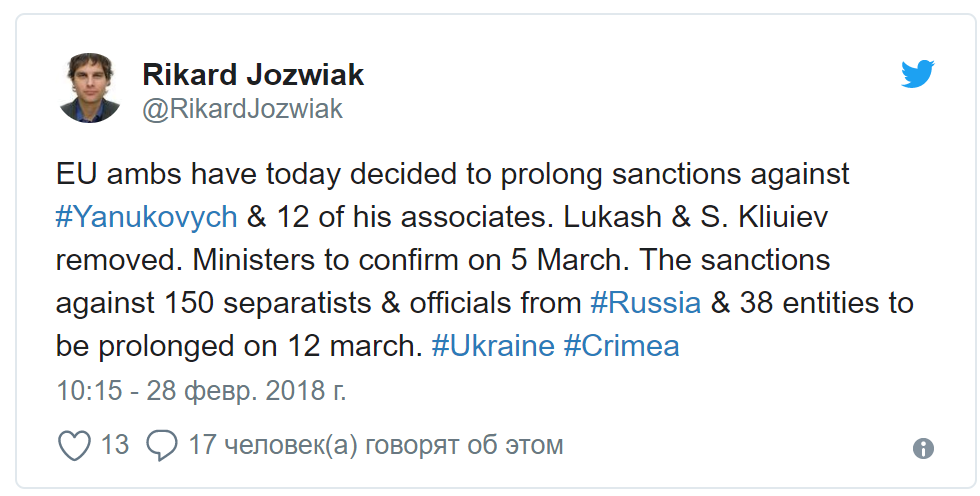The height and width of the screenshot is (496, 980).
Task: Click the like count 13
Action: (x=115, y=445)
